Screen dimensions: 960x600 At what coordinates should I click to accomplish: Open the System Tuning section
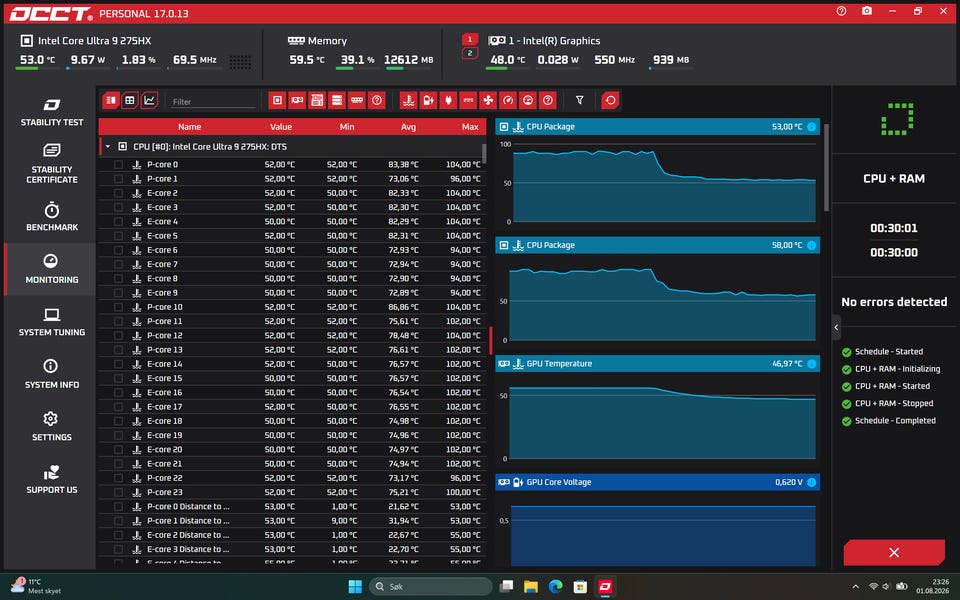[x=51, y=322]
